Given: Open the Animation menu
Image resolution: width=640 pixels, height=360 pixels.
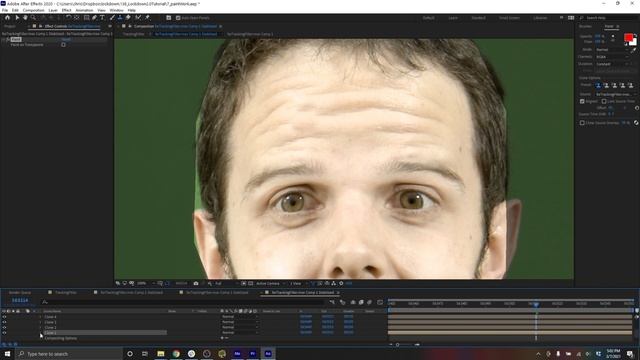Looking at the screenshot, I should tap(84, 10).
